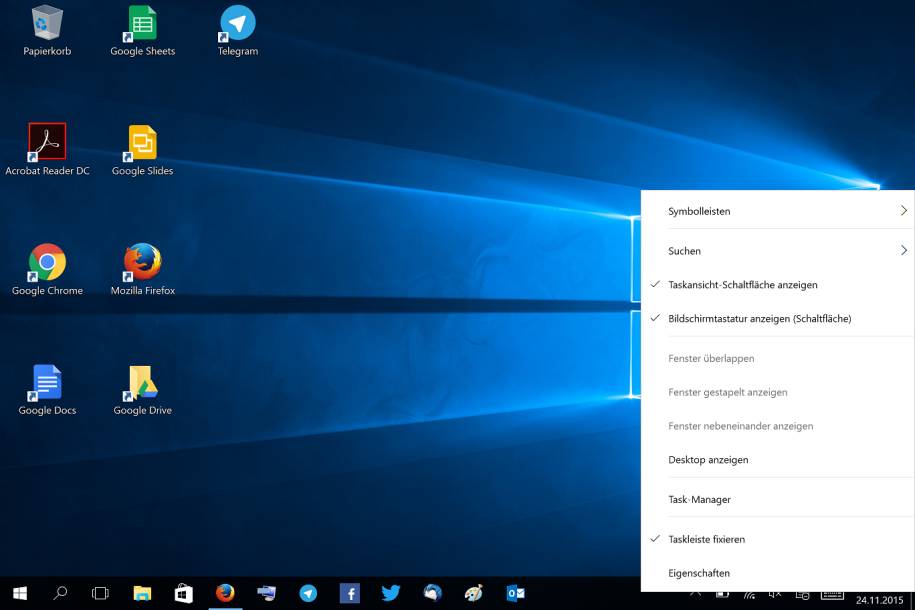Select the Google Drive desktop shortcut

(x=142, y=389)
